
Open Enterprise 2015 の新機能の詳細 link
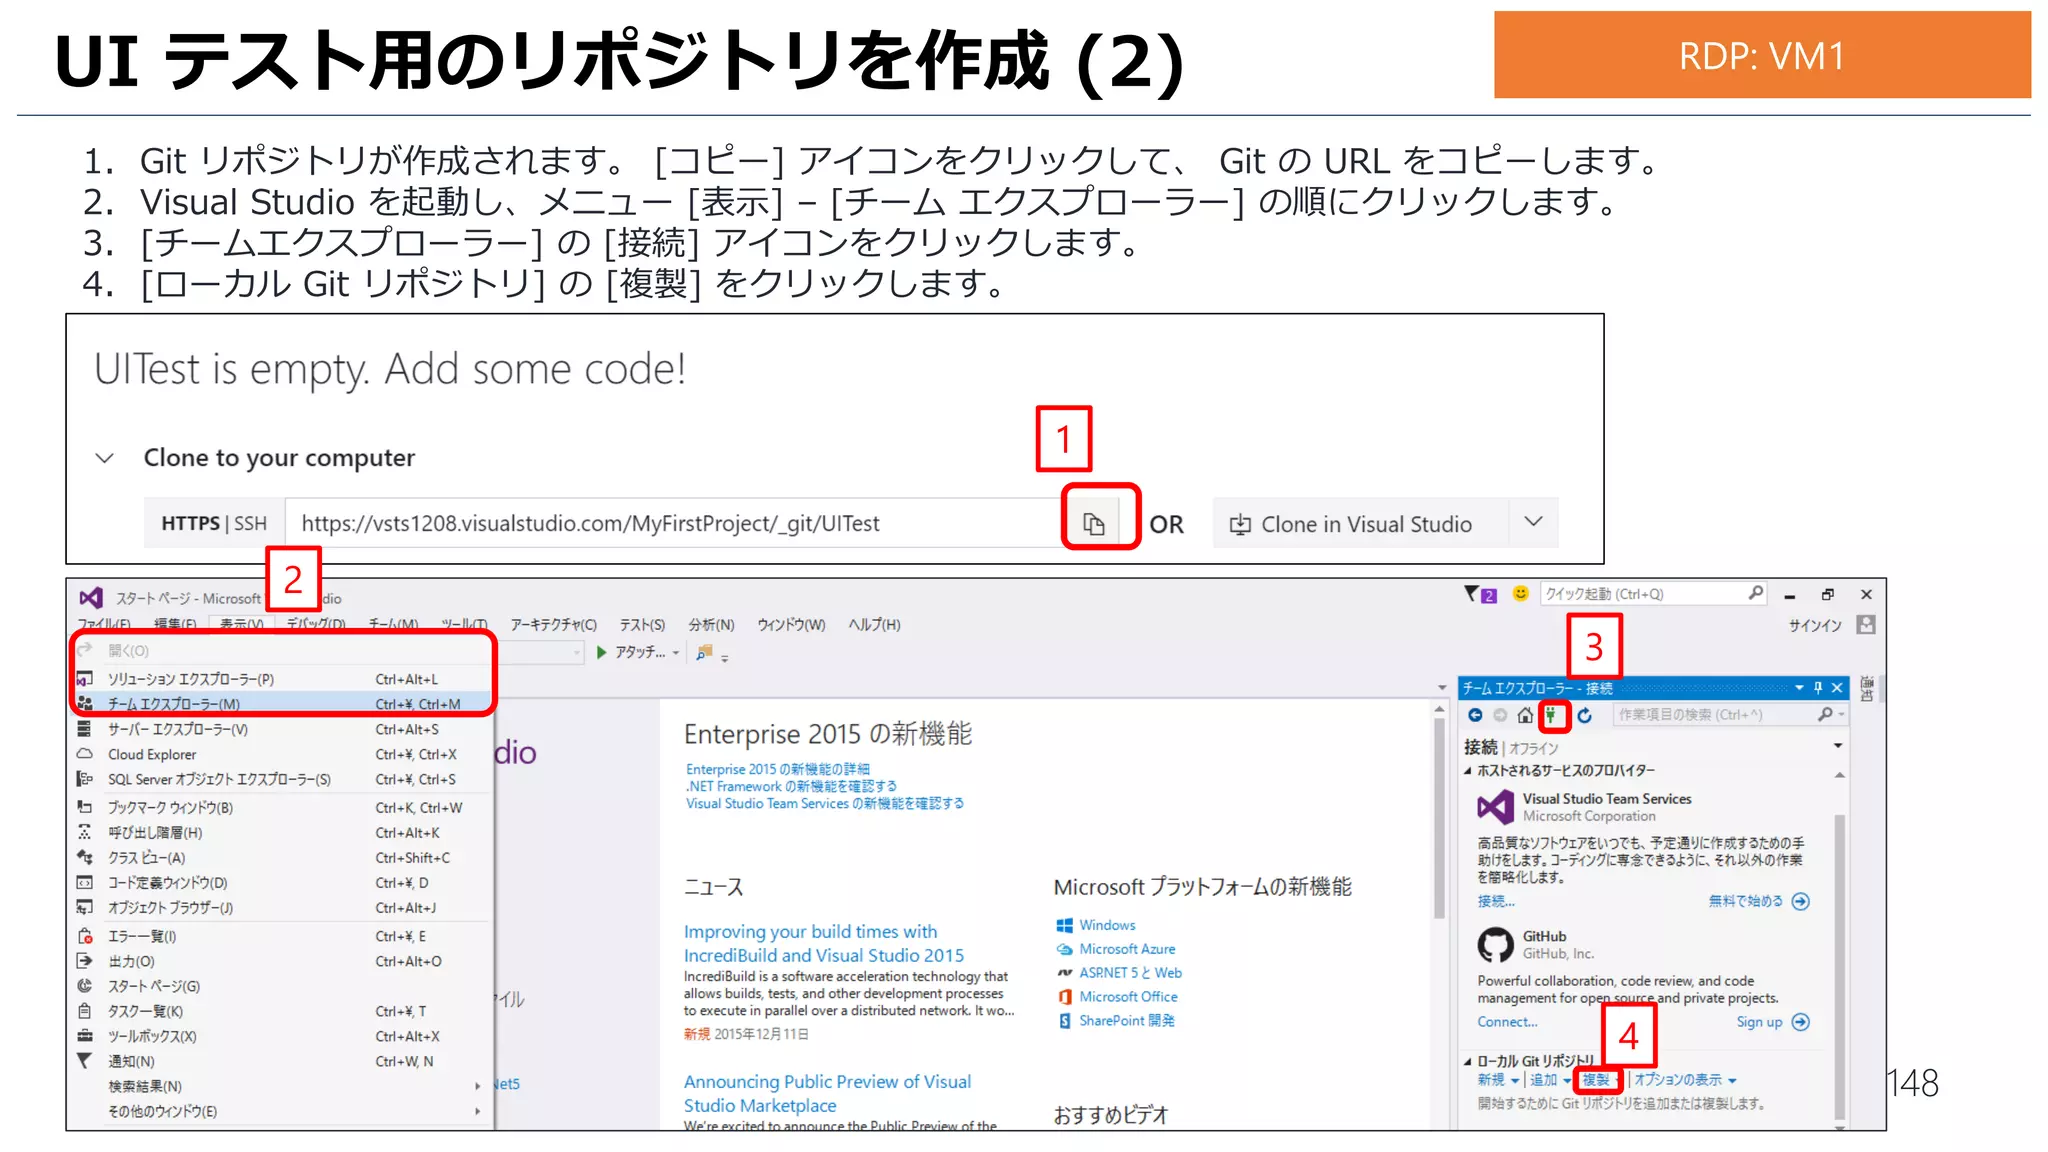(x=777, y=769)
